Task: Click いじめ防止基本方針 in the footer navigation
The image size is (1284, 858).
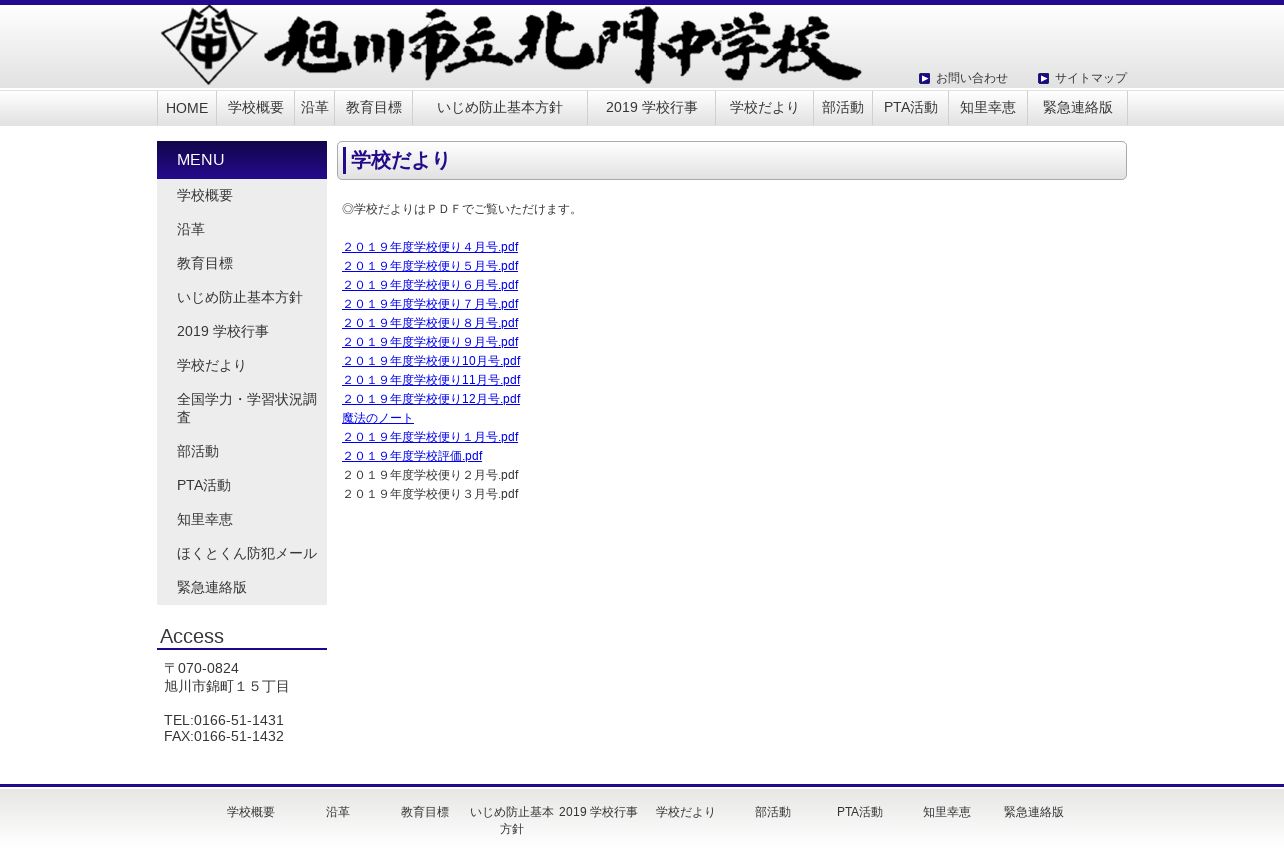Action: tap(512, 821)
